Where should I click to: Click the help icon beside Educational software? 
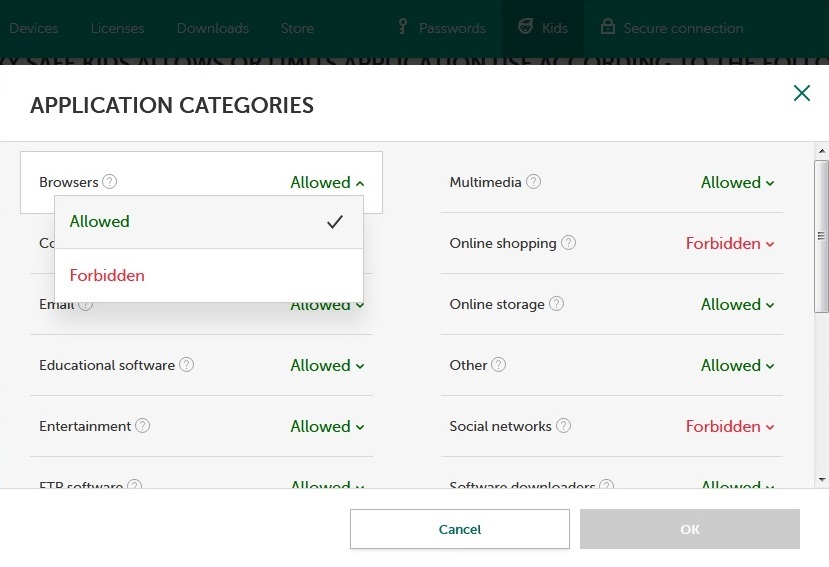coord(186,365)
